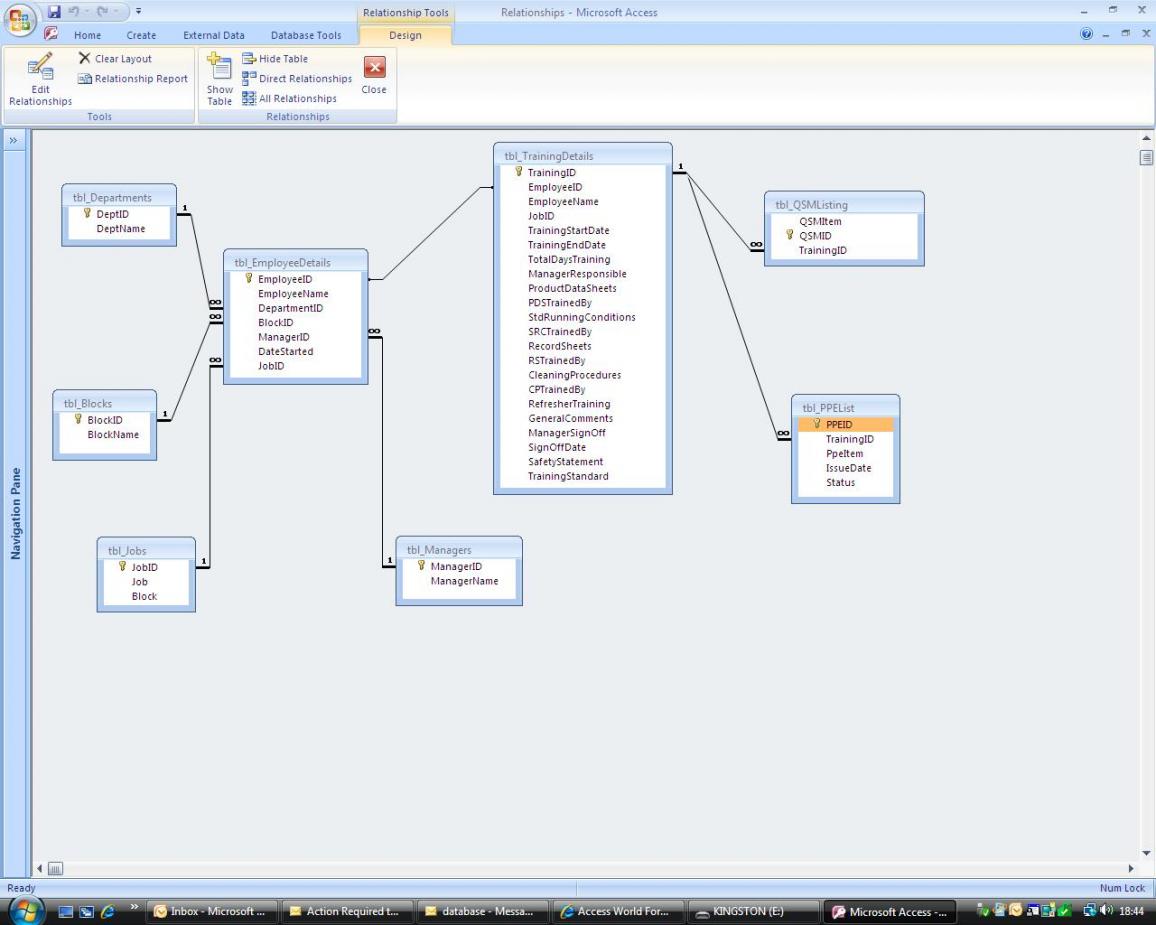Click Internet Explorer quick launch icon

tap(108, 912)
